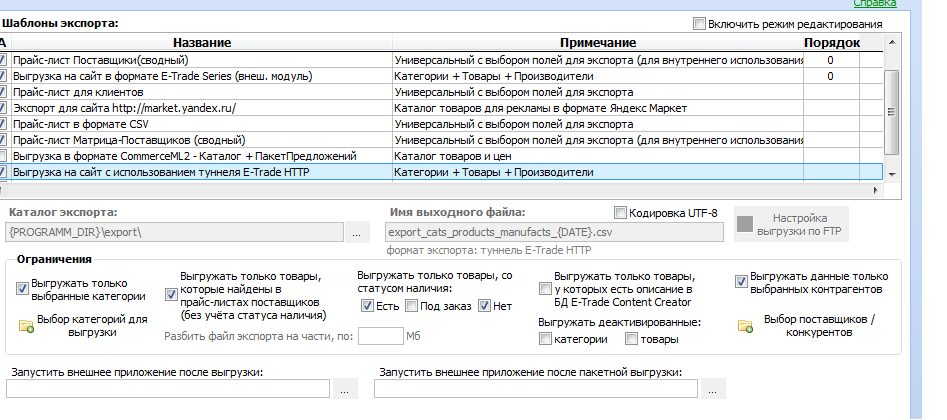This screenshot has width=947, height=420.
Task: Select 'Выгрузка на сайт с использованием туннеля E-Trade HTTP' row
Action: (x=441, y=172)
